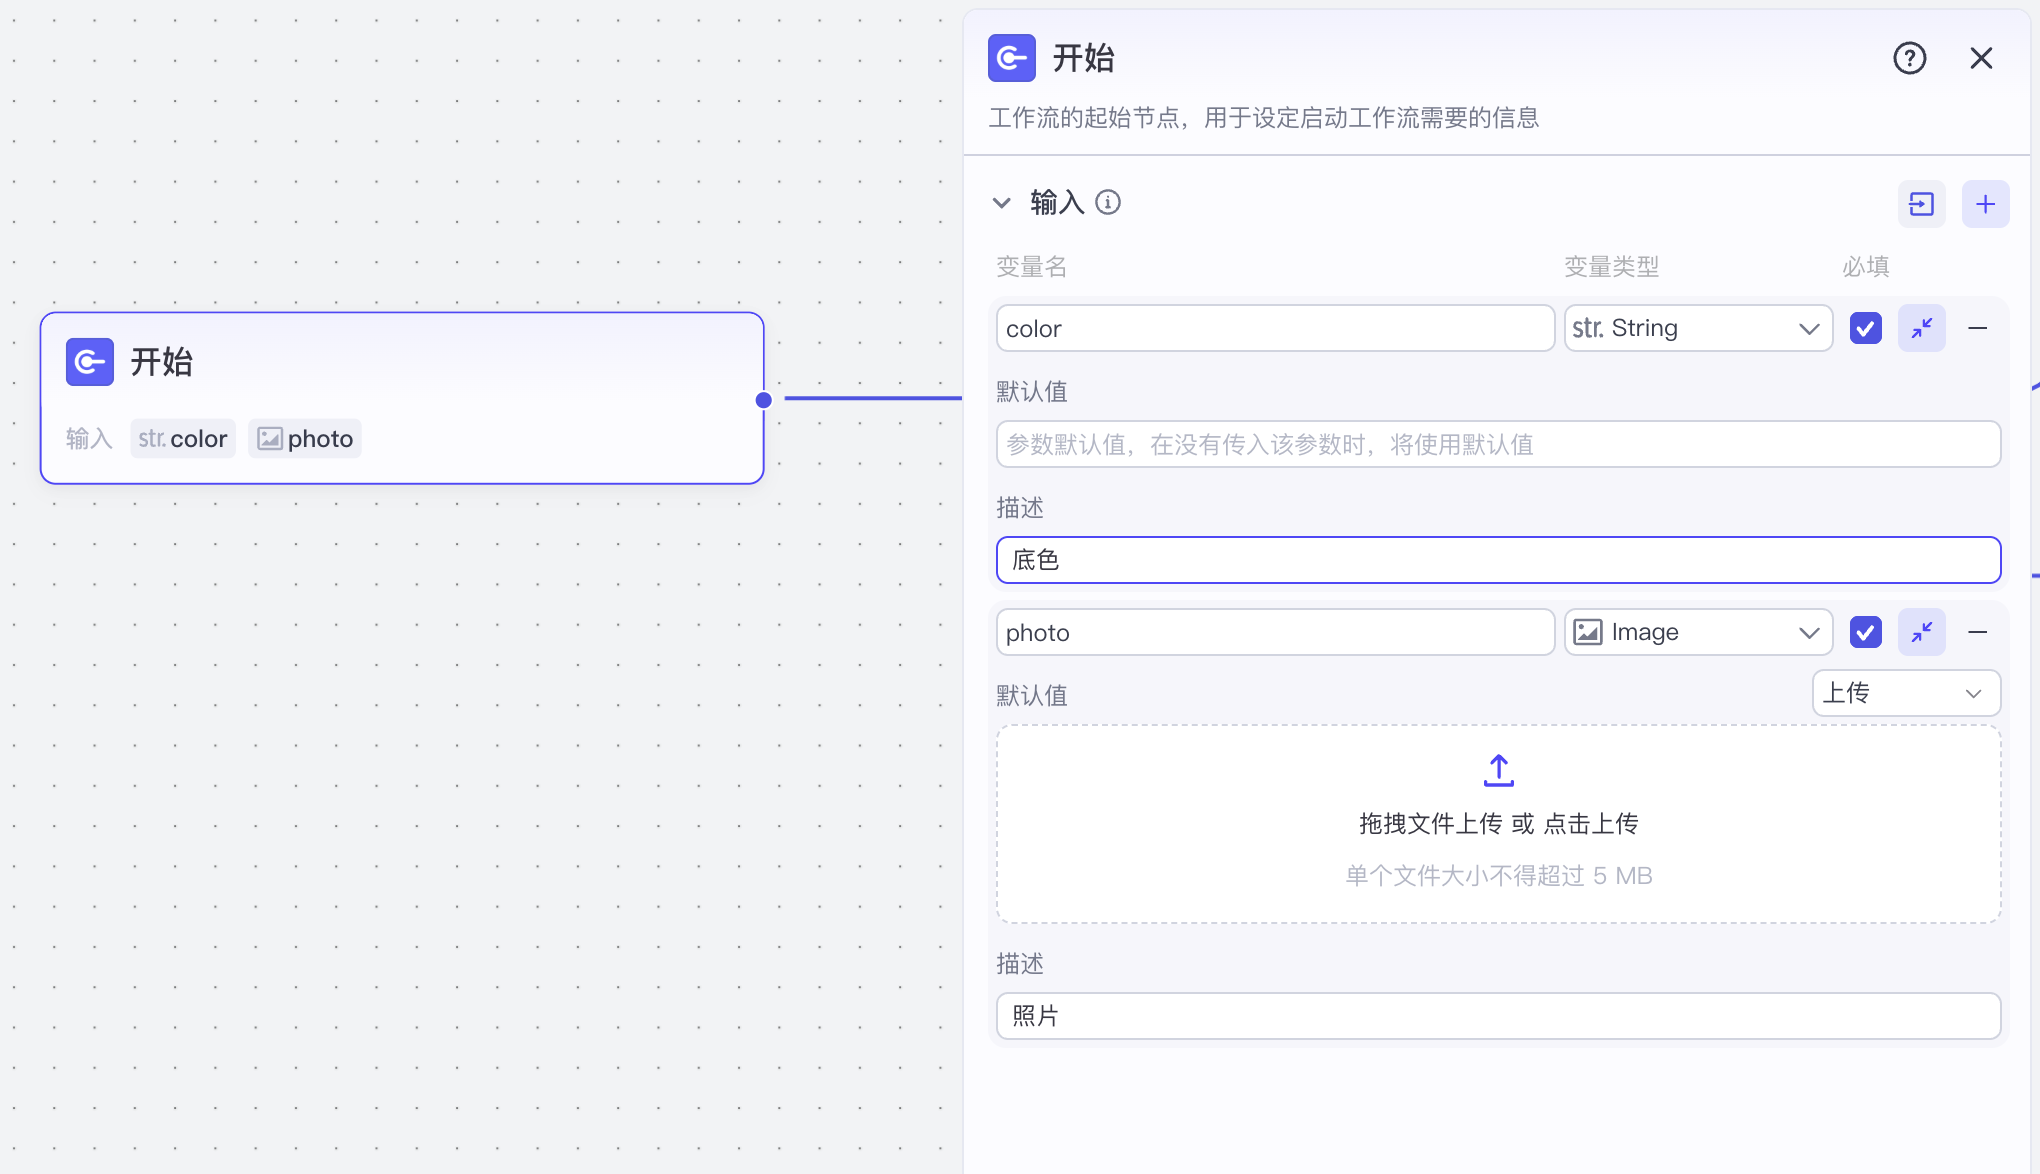The width and height of the screenshot is (2040, 1174).
Task: Collapse the color variable using its shrink icon
Action: tap(1921, 328)
